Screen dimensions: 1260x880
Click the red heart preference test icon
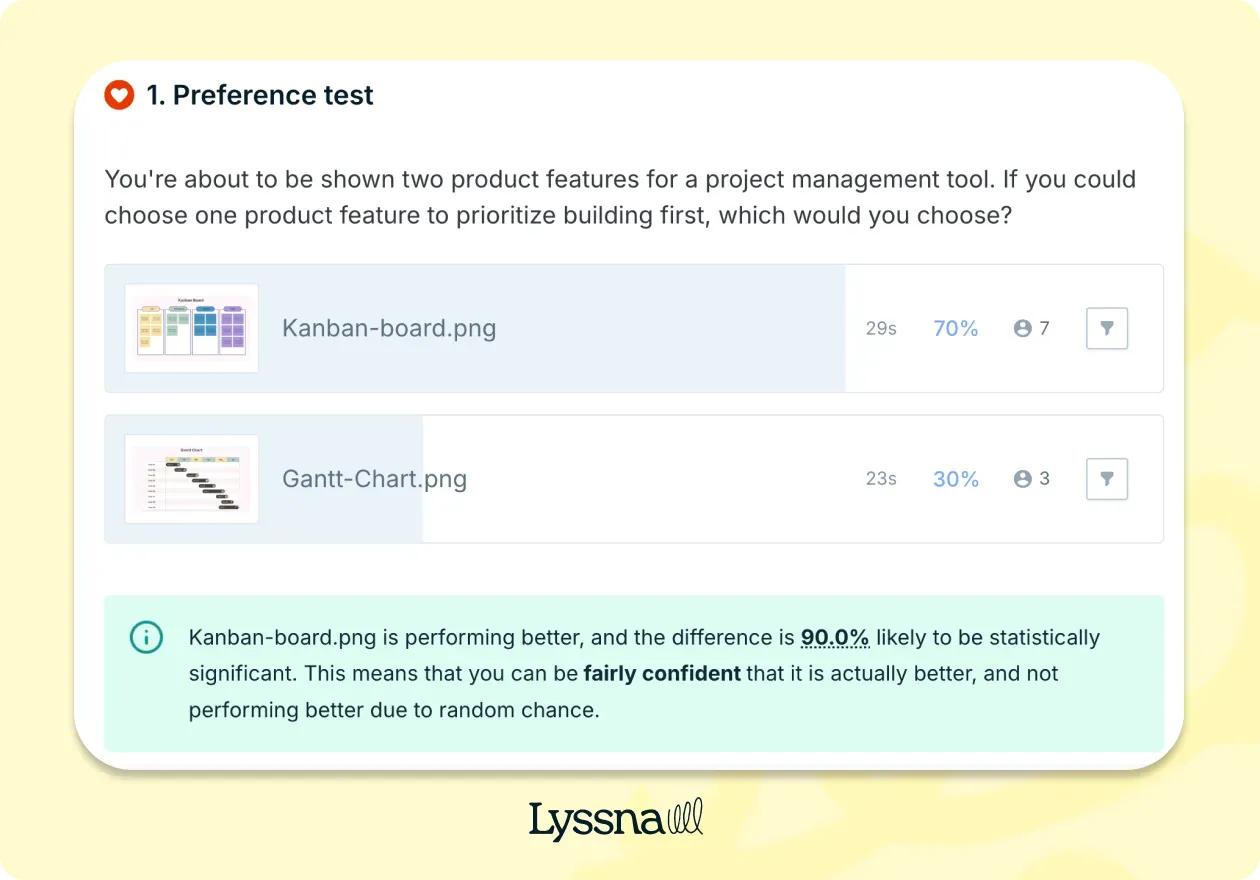click(x=119, y=96)
